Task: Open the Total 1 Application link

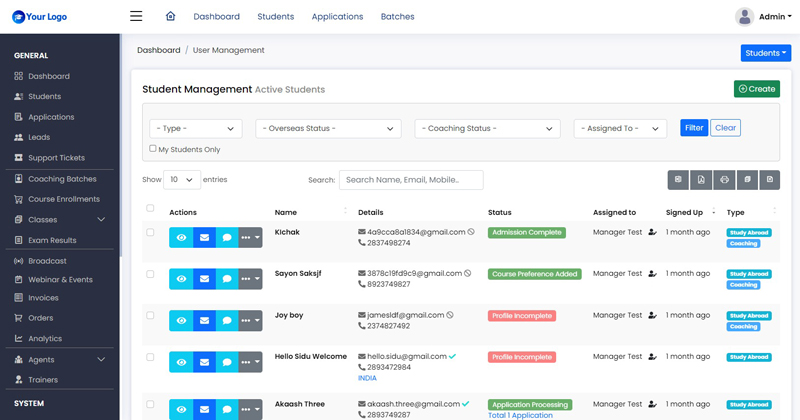Action: pos(520,415)
